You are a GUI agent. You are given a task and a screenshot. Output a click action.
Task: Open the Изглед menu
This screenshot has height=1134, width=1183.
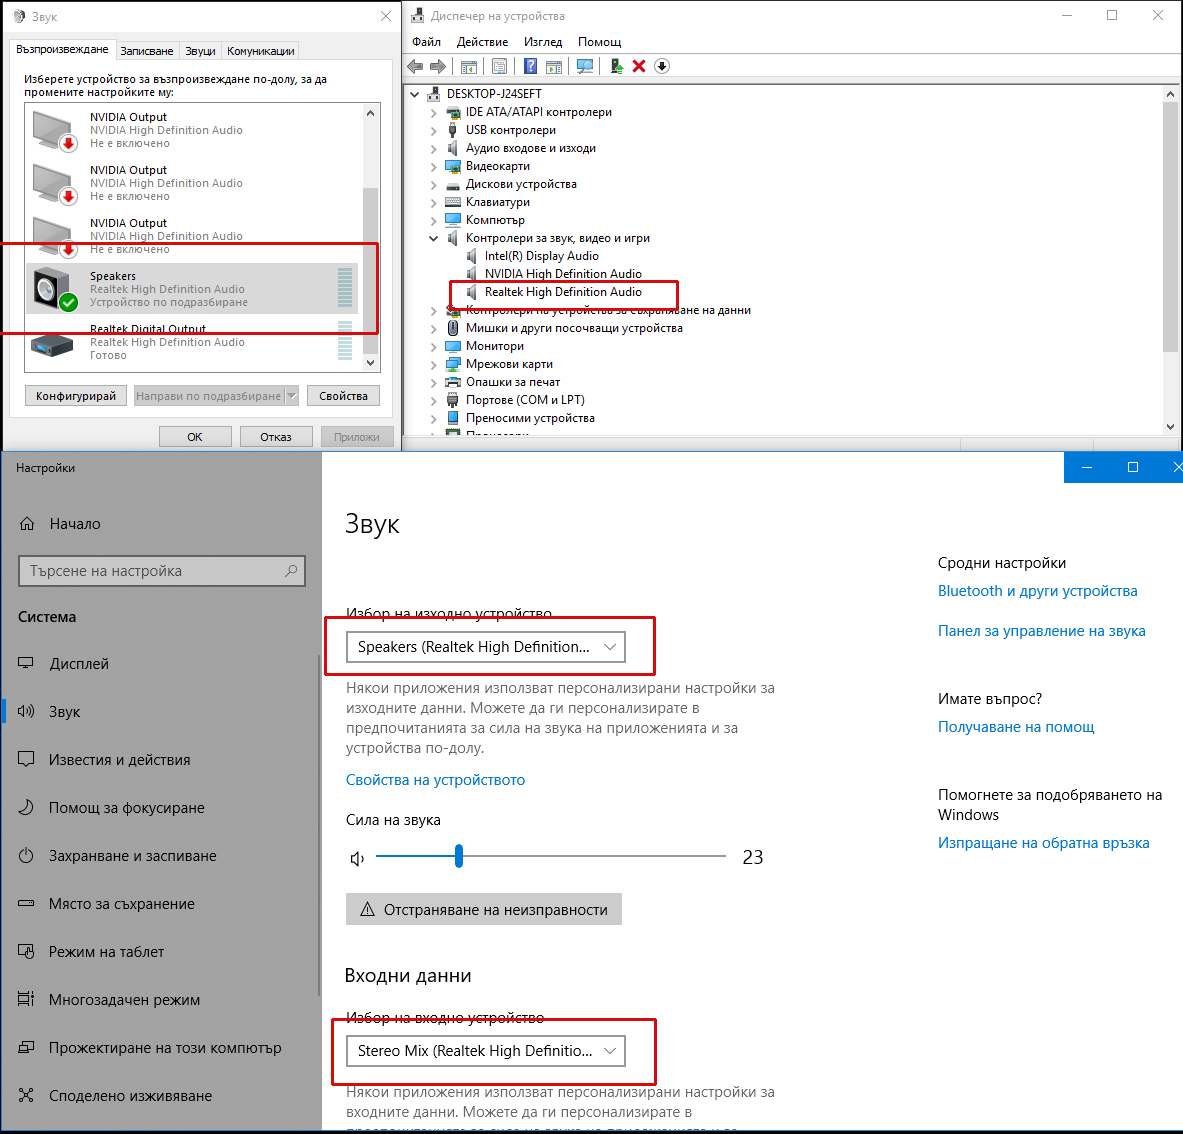543,42
